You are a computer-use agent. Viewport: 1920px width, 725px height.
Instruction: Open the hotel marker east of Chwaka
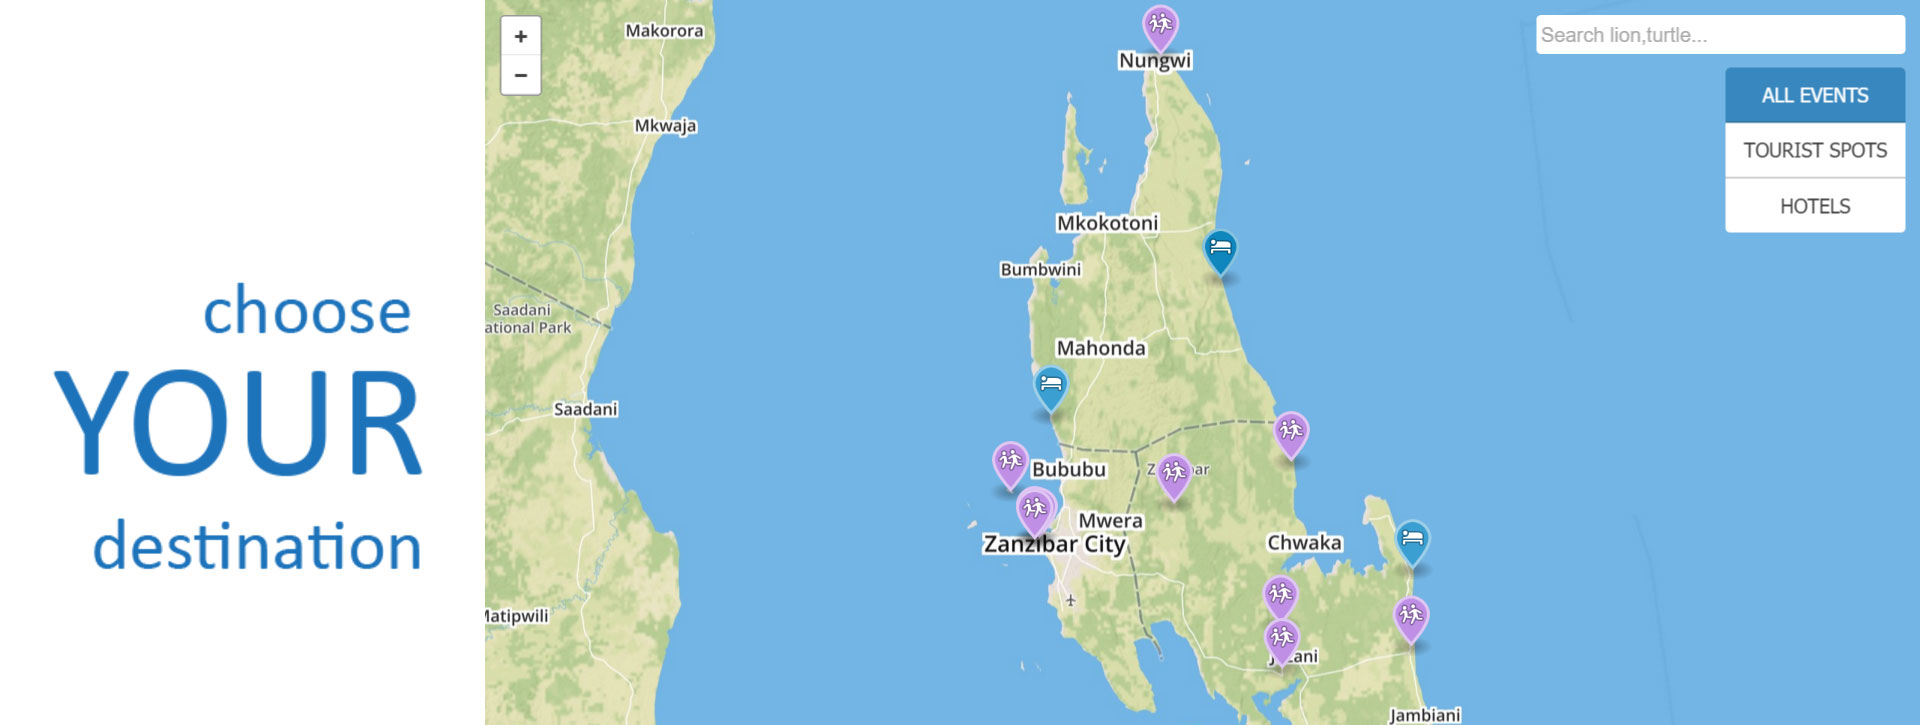pyautogui.click(x=1412, y=543)
